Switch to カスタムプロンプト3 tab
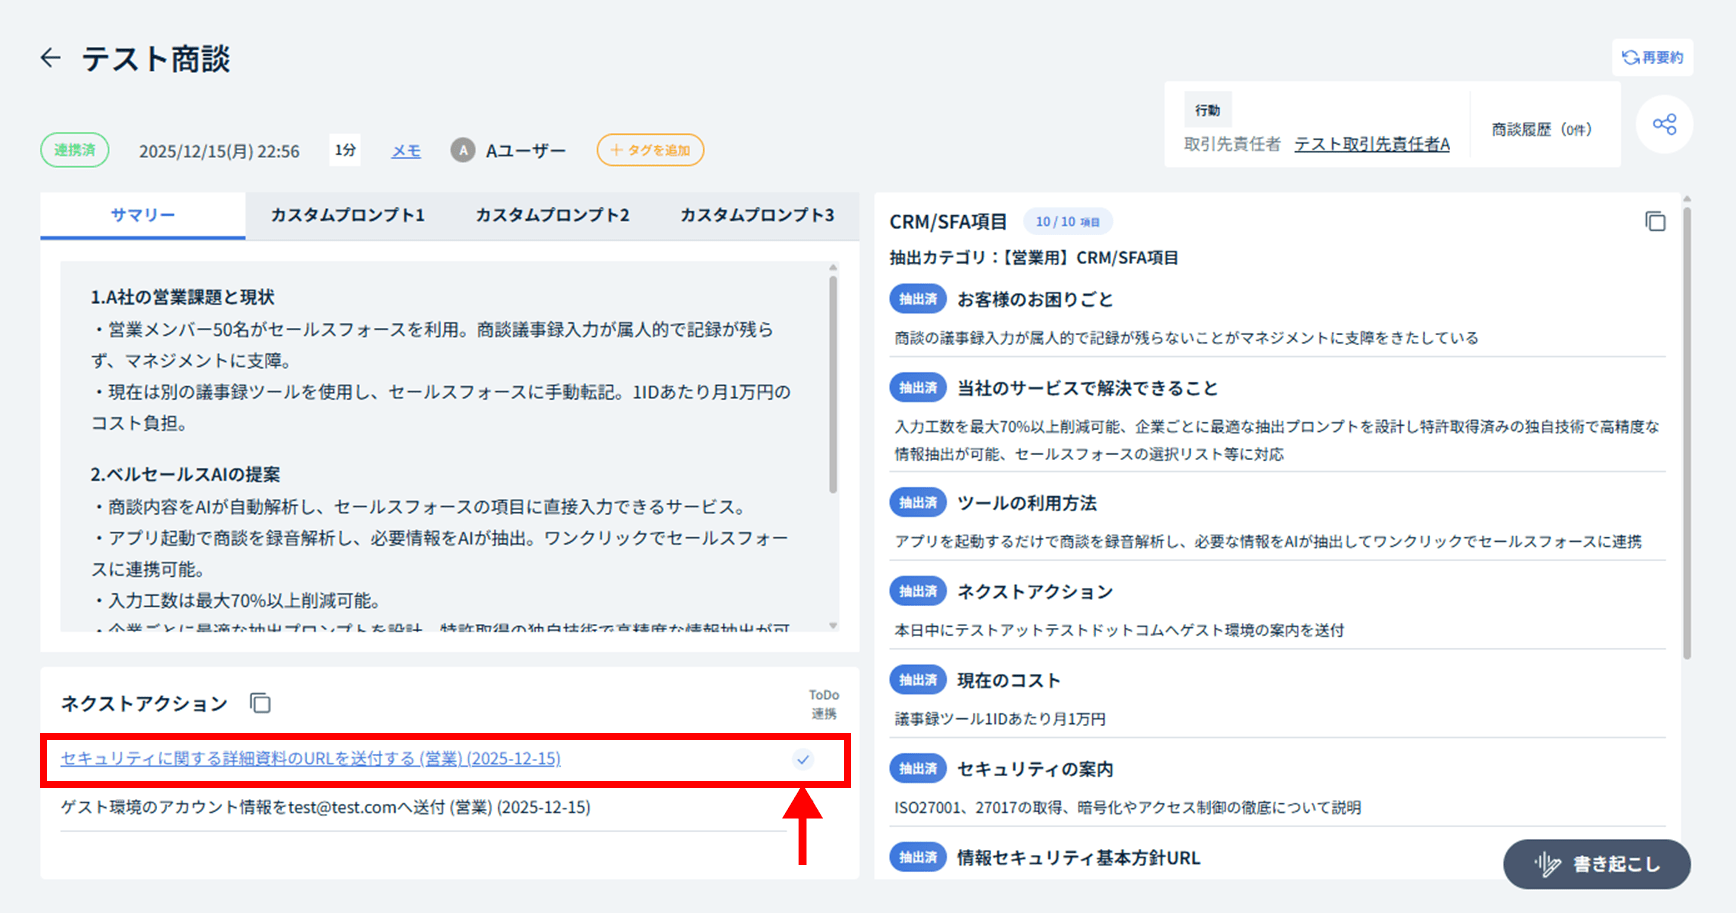1736x913 pixels. pyautogui.click(x=756, y=215)
